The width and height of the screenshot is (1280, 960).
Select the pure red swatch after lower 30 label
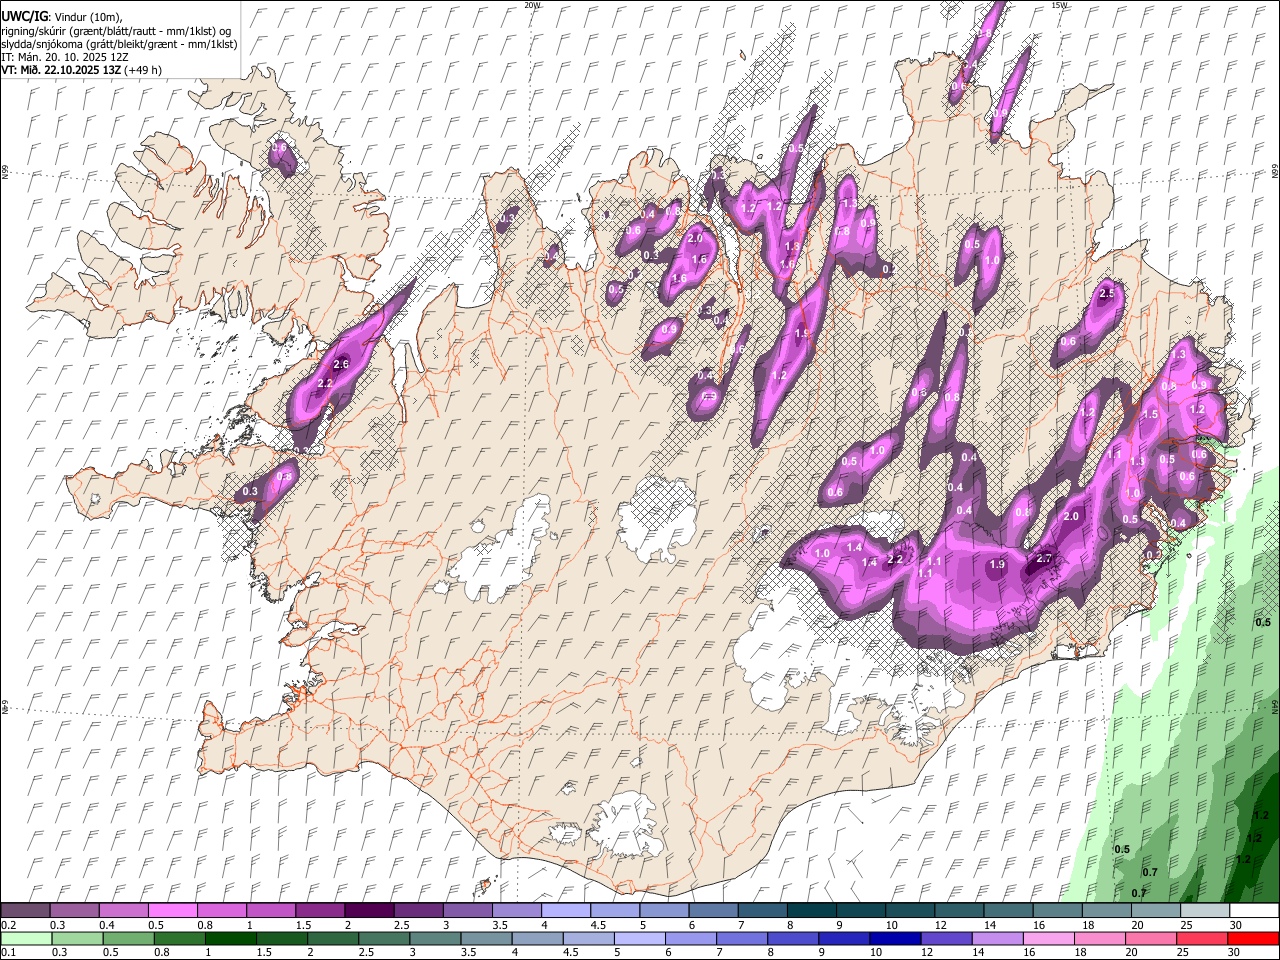click(1253, 938)
